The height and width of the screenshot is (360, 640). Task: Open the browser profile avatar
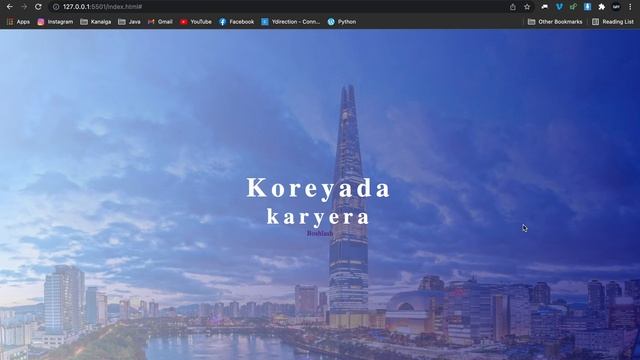[x=616, y=7]
